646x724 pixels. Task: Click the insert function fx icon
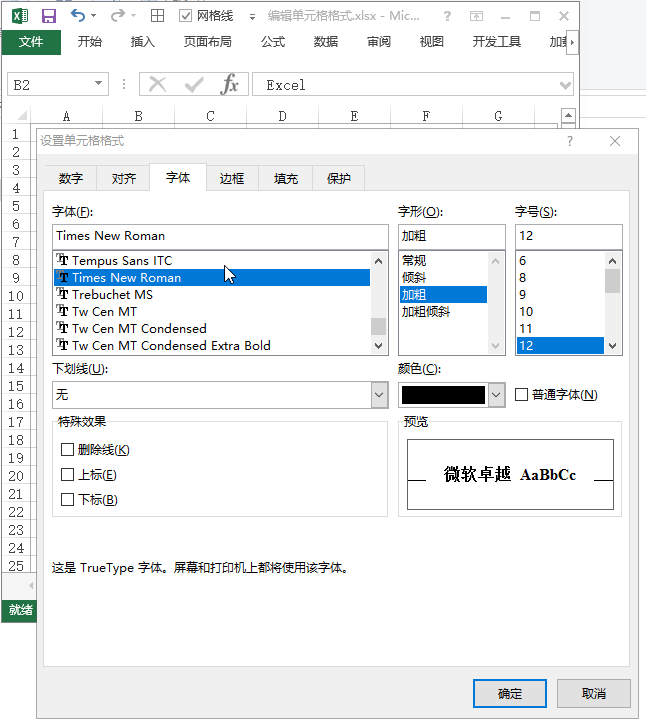point(230,85)
